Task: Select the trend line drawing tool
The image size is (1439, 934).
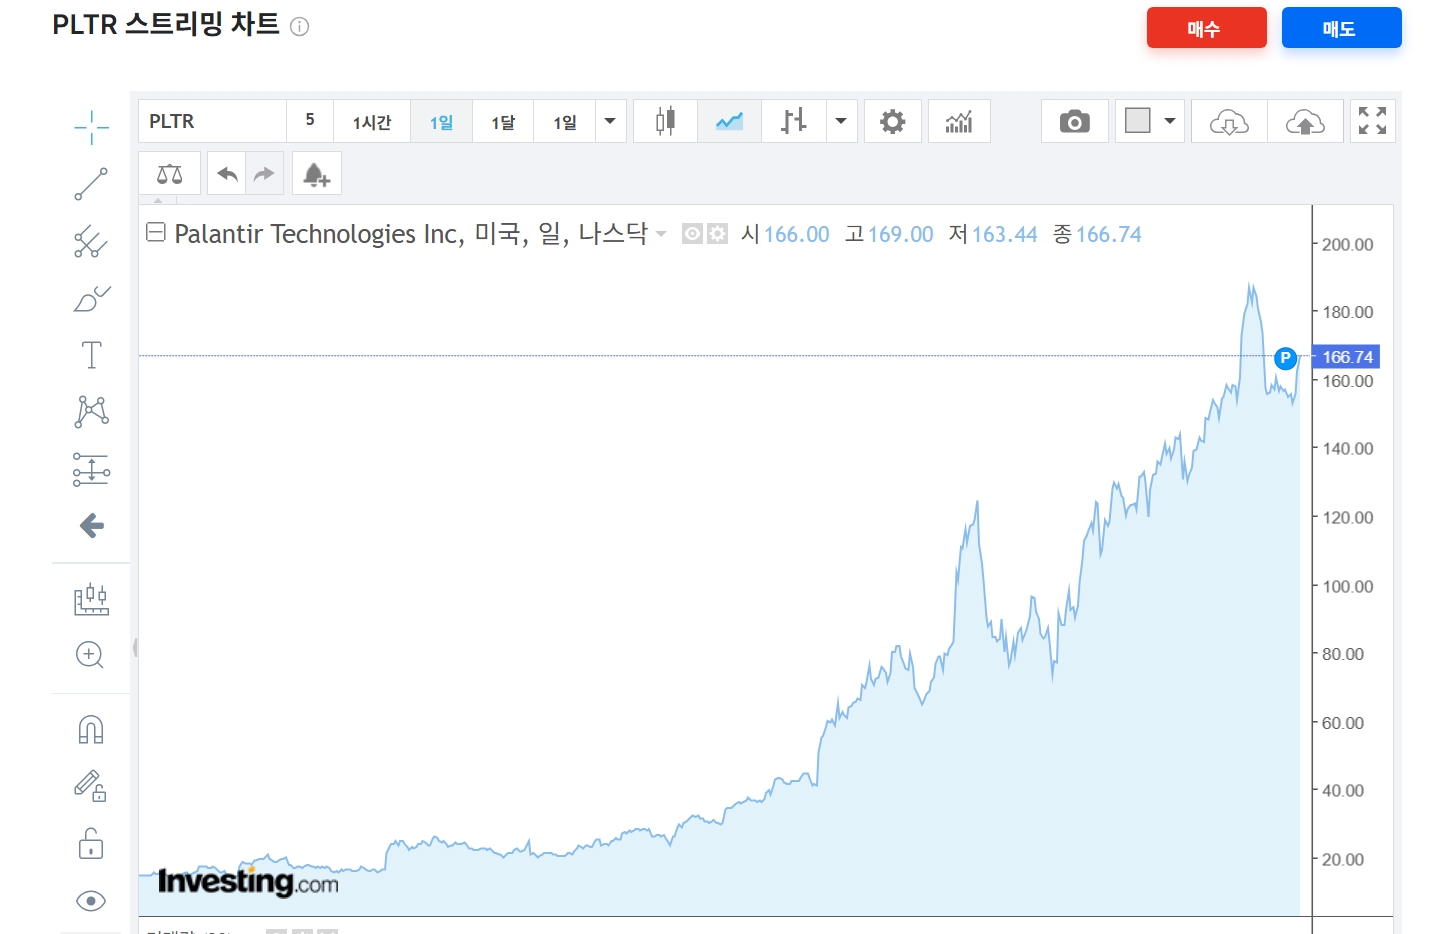Action: [91, 184]
